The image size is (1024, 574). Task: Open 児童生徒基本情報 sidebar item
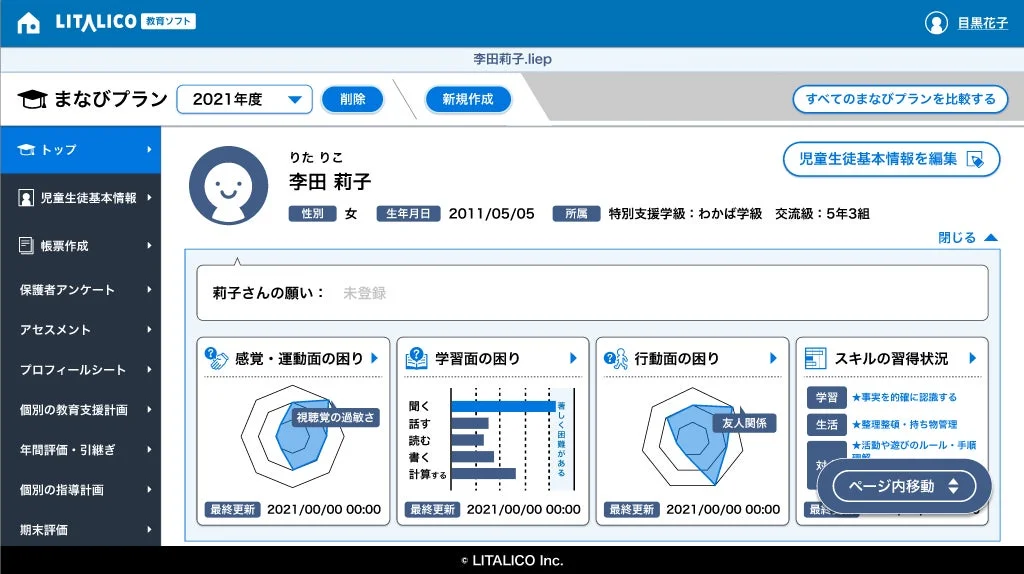(80, 198)
